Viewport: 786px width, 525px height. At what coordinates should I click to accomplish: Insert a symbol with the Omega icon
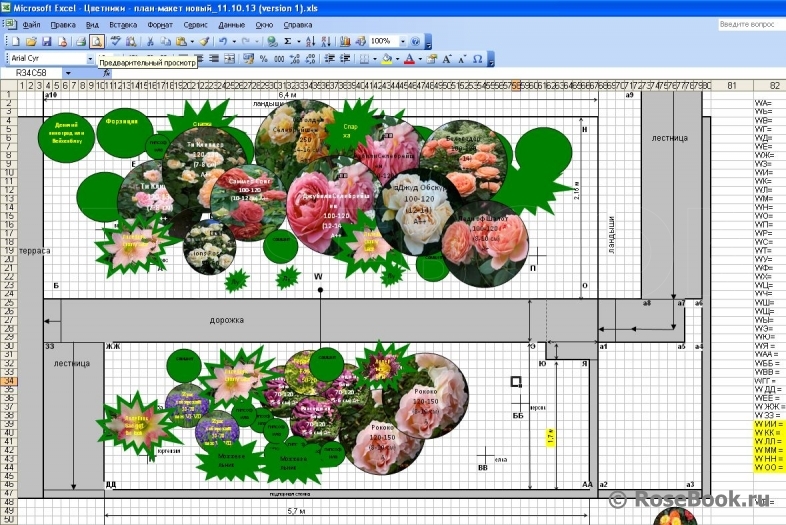[x=477, y=59]
